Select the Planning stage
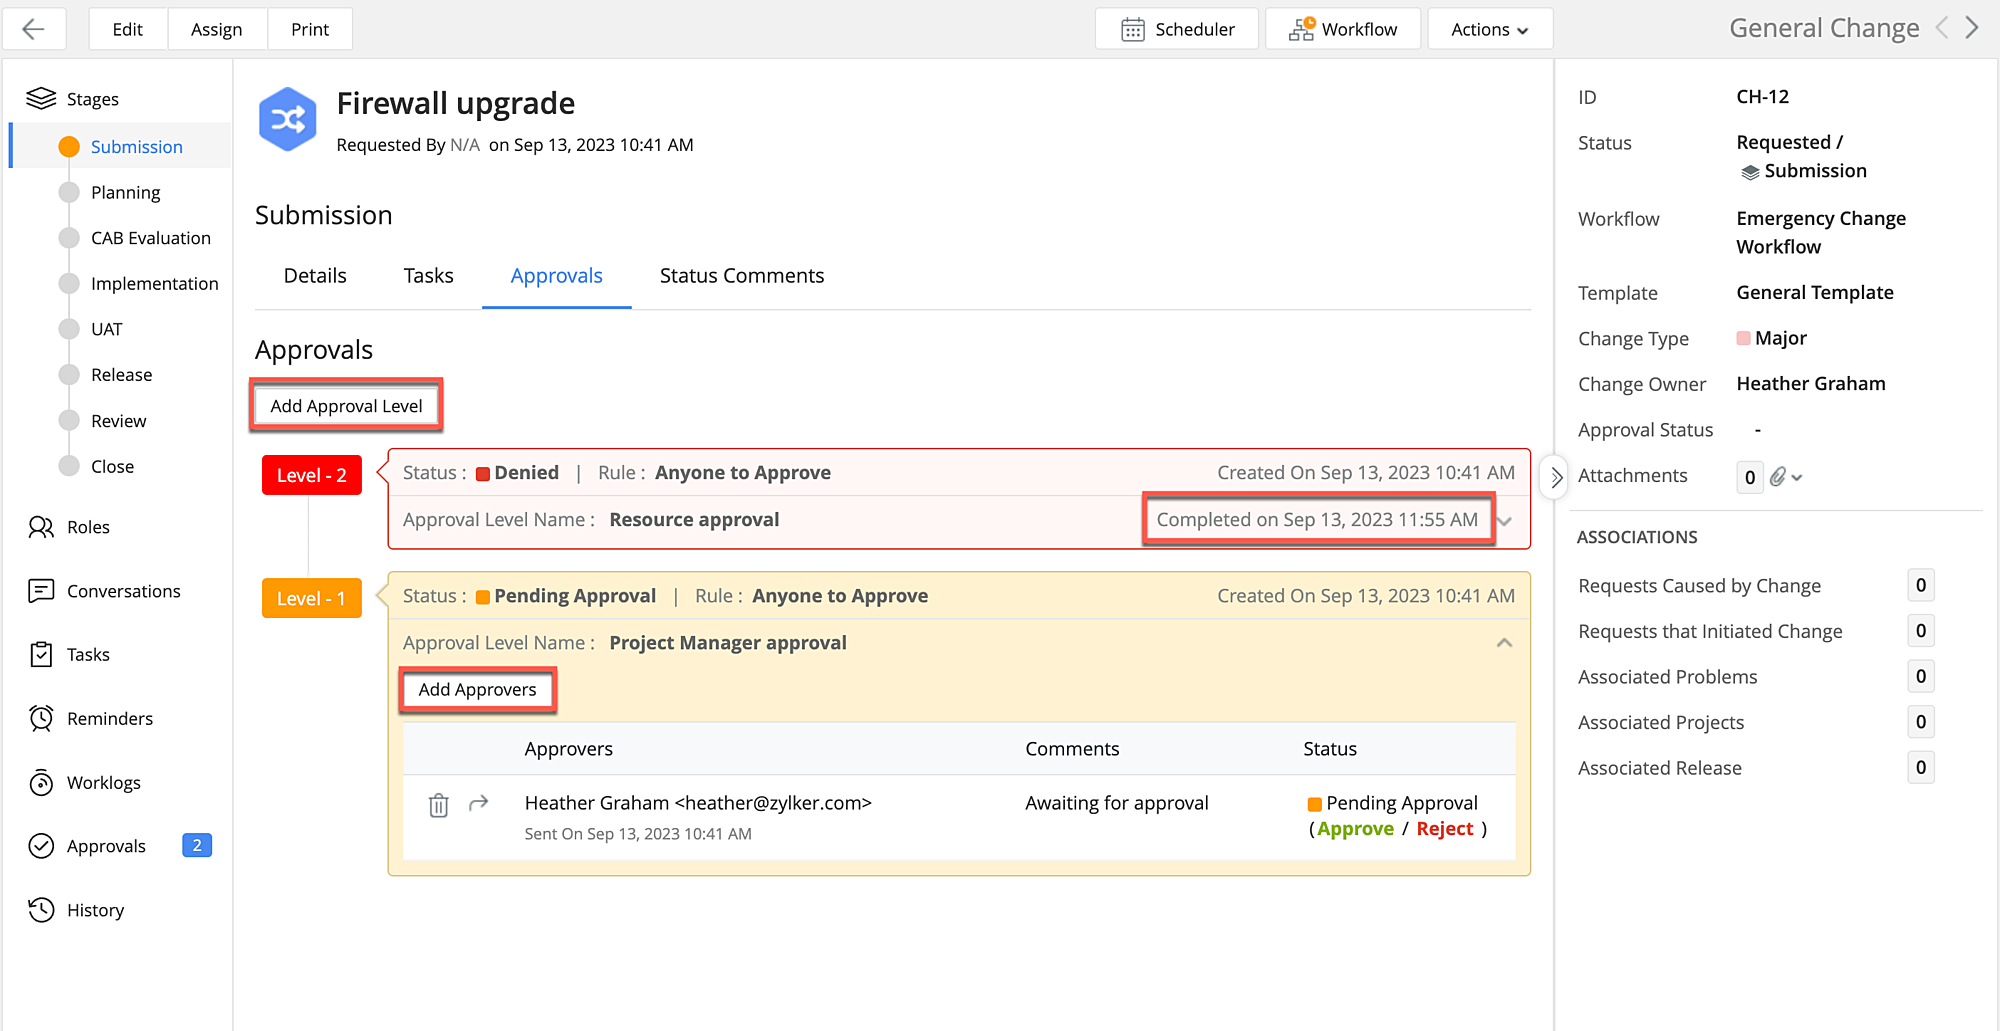The image size is (2000, 1031). pos(125,192)
